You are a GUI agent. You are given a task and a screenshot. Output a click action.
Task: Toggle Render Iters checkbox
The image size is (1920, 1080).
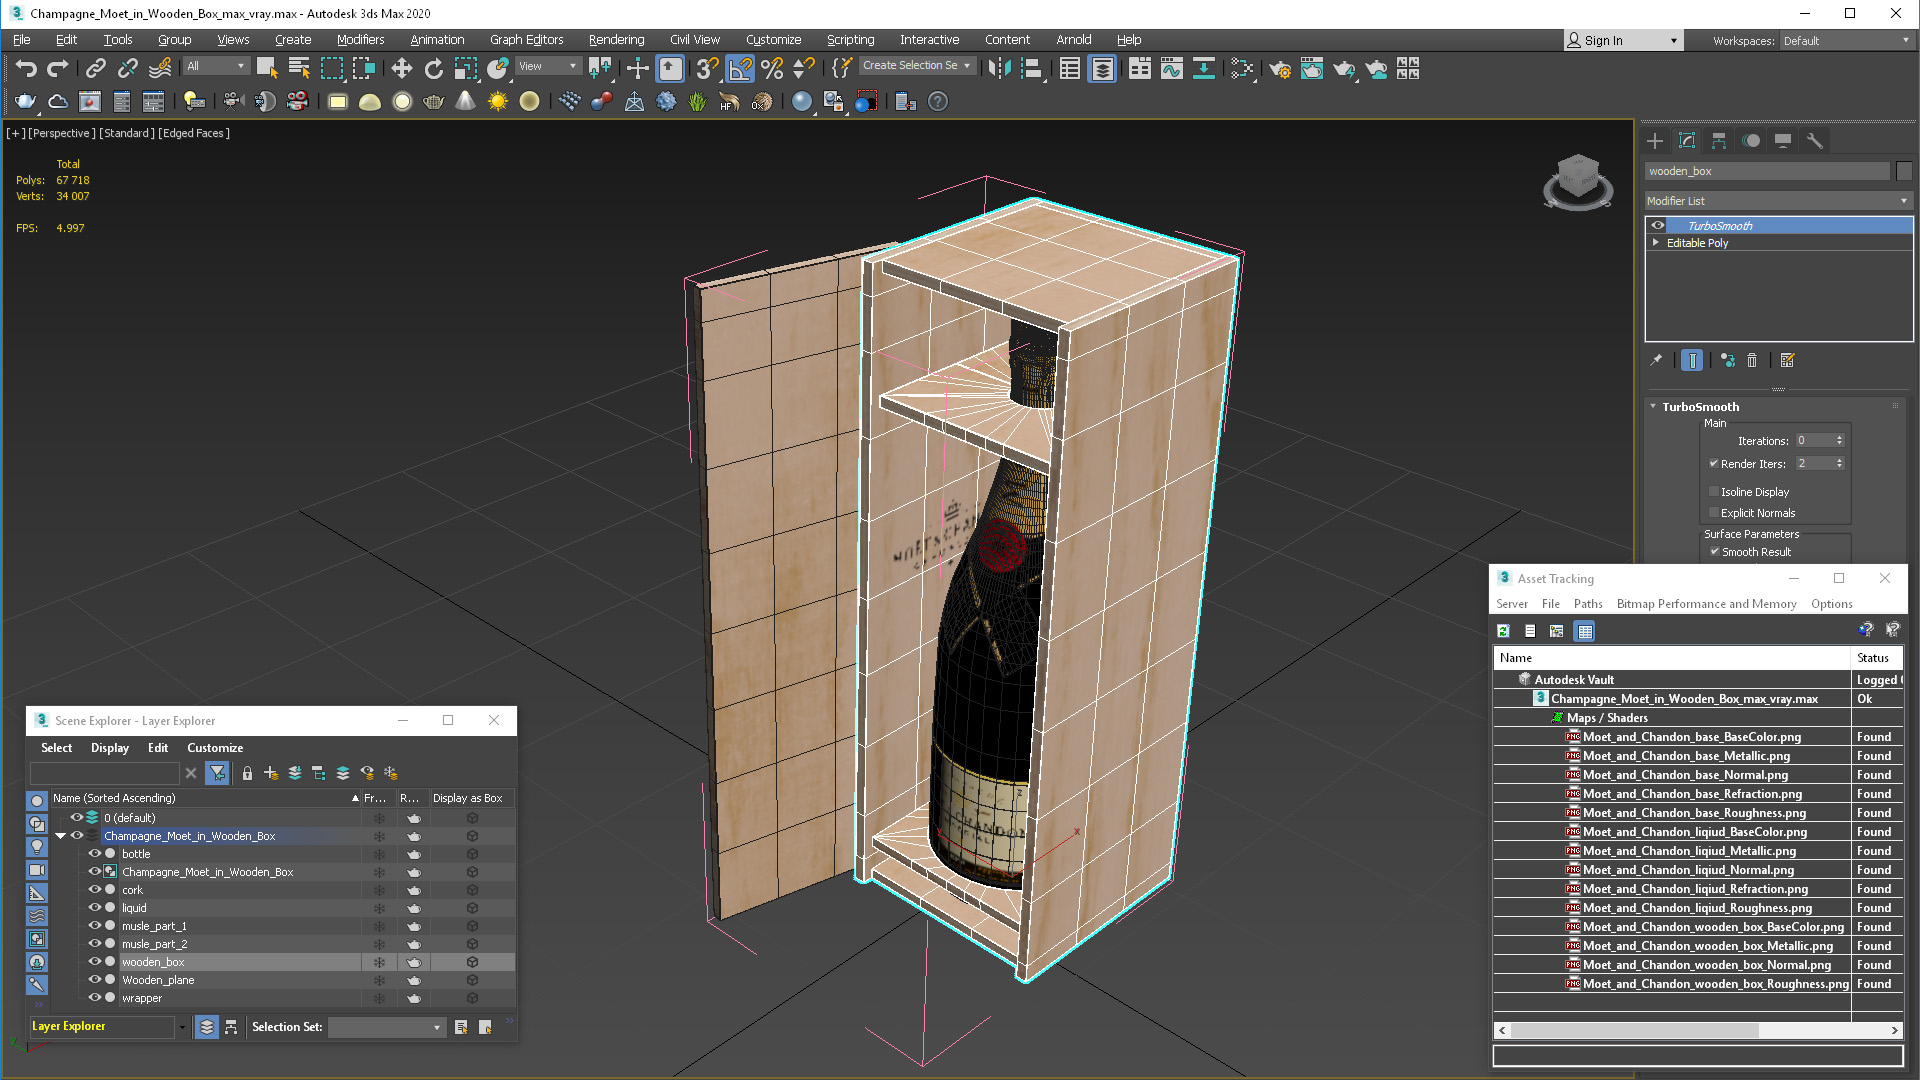point(1714,464)
